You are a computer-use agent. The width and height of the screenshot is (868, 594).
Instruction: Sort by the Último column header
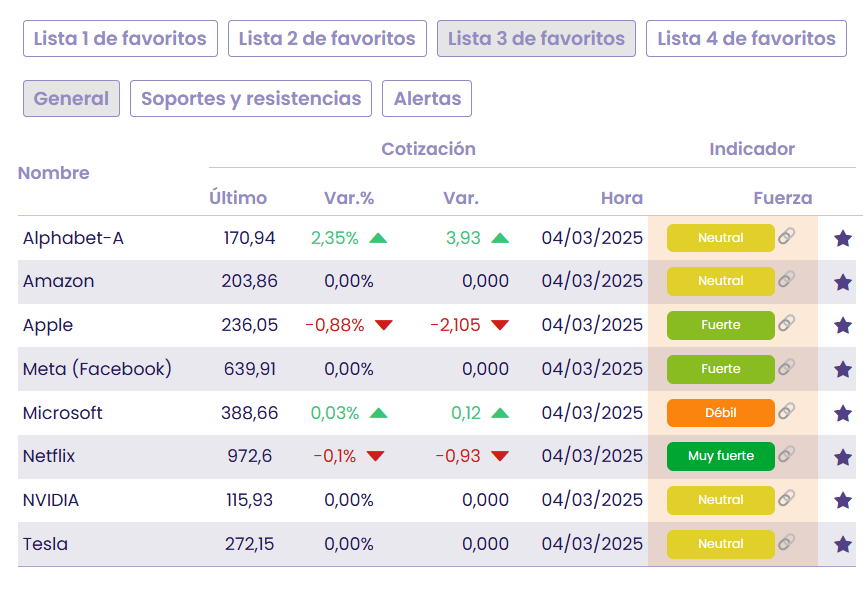click(238, 198)
